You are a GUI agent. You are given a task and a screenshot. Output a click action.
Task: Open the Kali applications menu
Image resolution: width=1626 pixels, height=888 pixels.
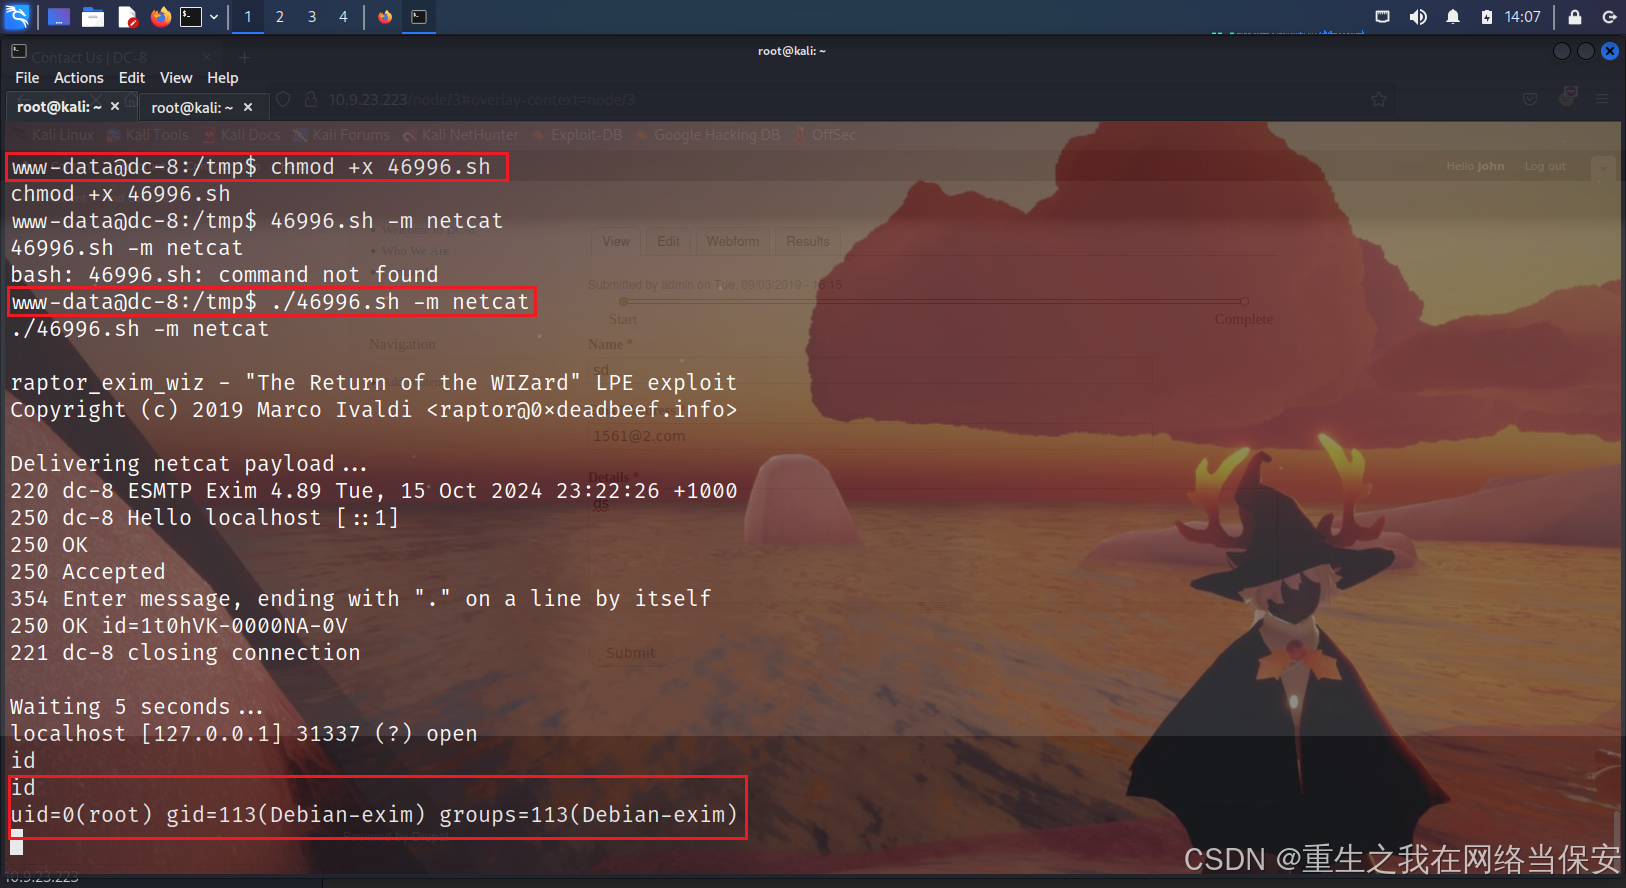(x=17, y=17)
